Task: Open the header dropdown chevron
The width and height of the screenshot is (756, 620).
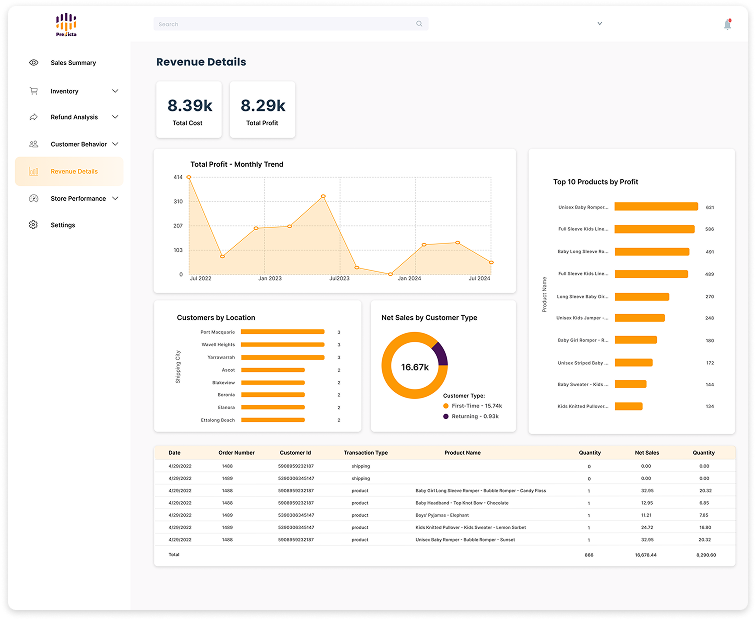Action: 600,23
